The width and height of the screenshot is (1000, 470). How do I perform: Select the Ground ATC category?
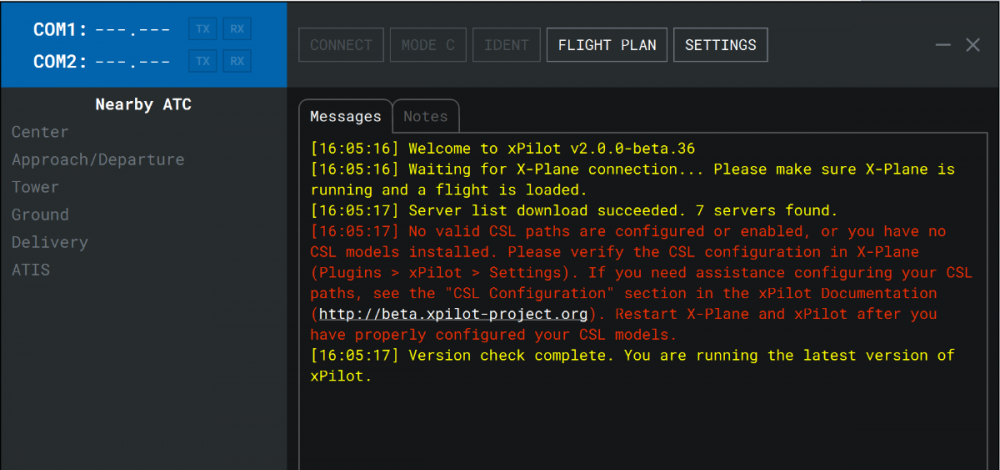(40, 215)
